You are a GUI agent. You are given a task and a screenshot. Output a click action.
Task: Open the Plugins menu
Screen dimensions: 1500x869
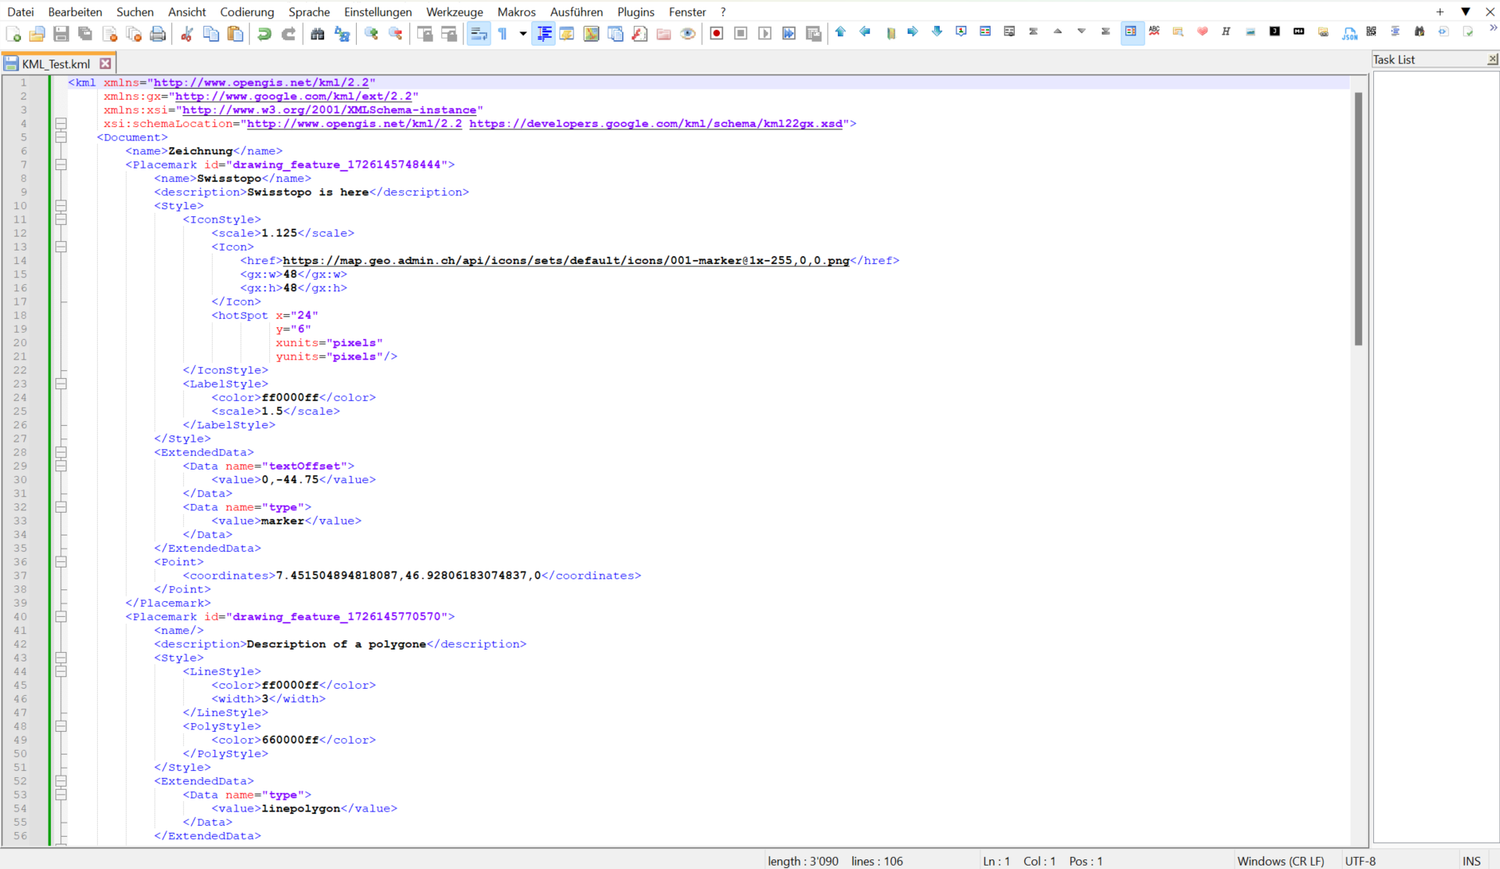[635, 12]
